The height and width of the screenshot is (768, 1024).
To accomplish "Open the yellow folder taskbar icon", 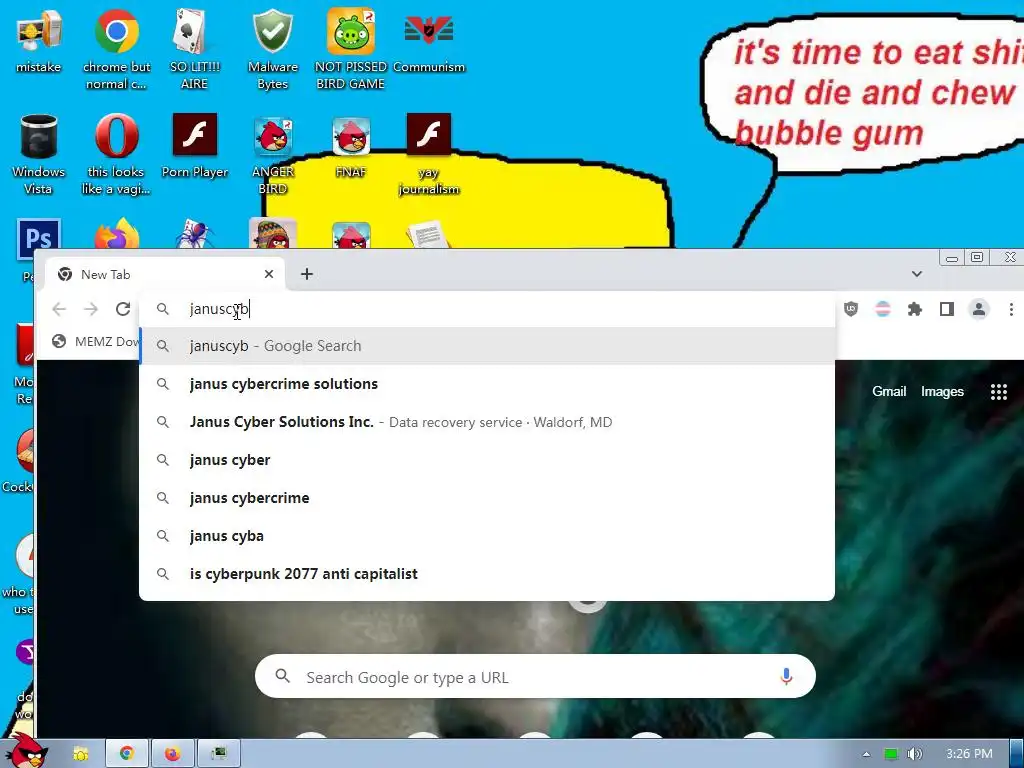I will point(80,754).
